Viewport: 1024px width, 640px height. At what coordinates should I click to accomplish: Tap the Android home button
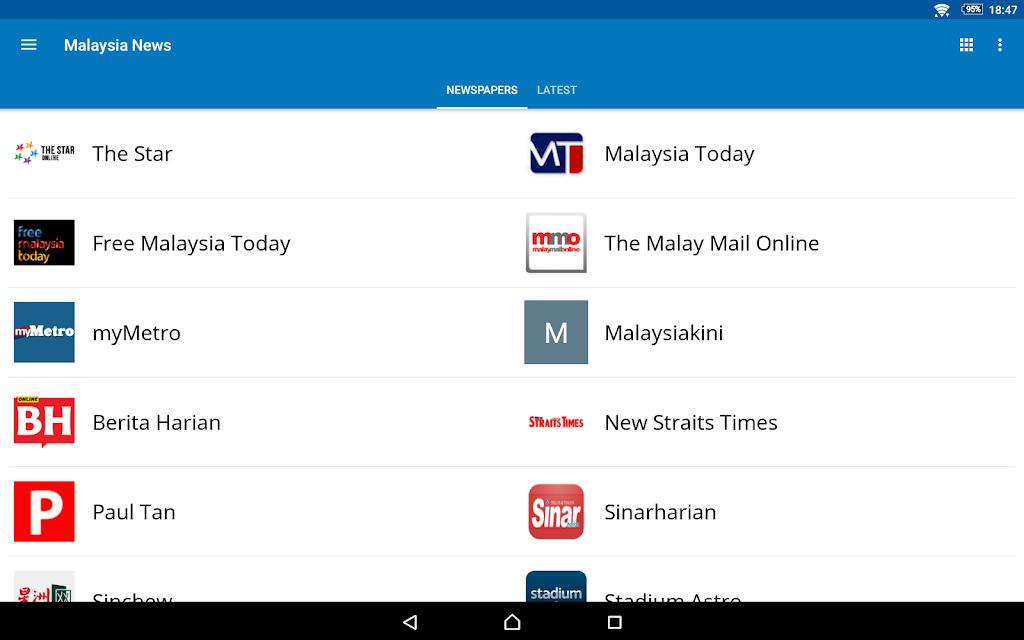tap(512, 622)
